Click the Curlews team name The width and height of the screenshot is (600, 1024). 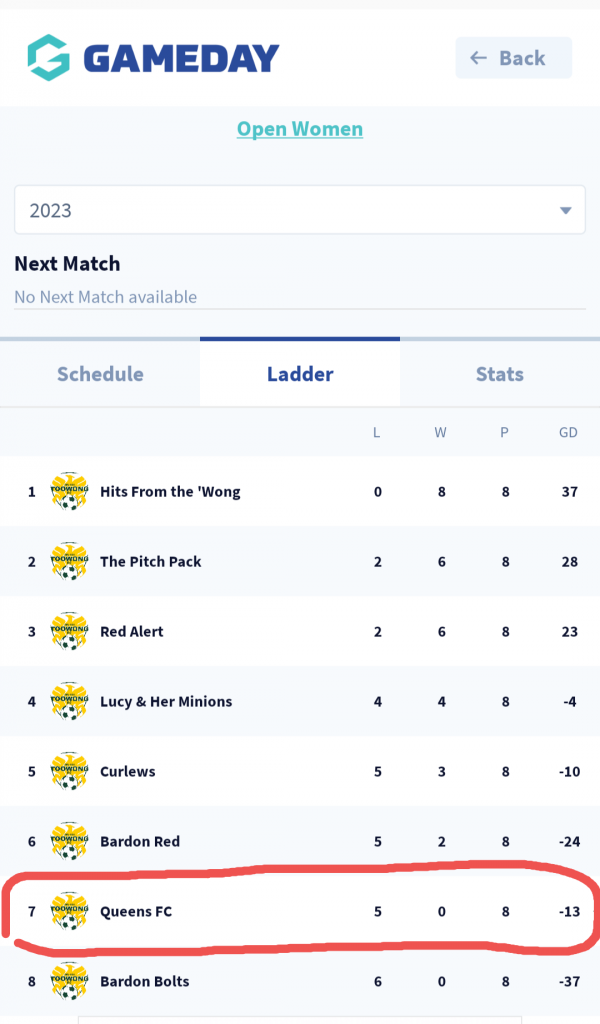point(128,771)
